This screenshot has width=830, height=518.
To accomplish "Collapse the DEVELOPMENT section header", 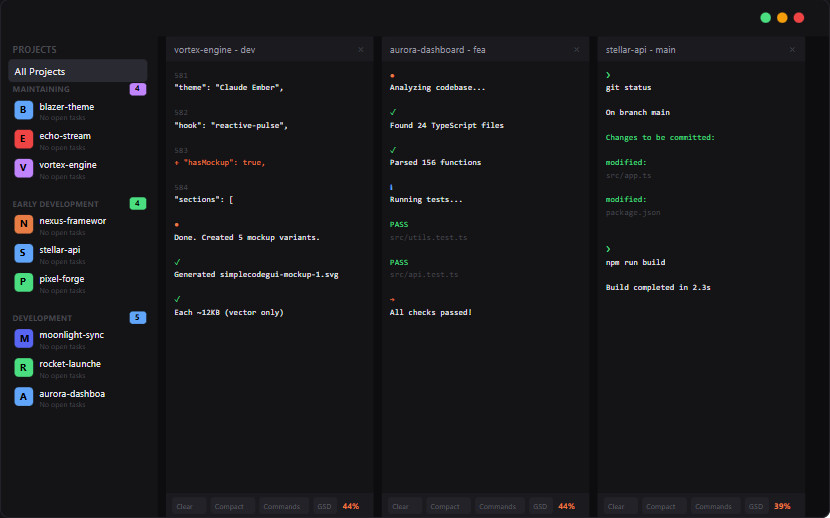I will (42, 318).
